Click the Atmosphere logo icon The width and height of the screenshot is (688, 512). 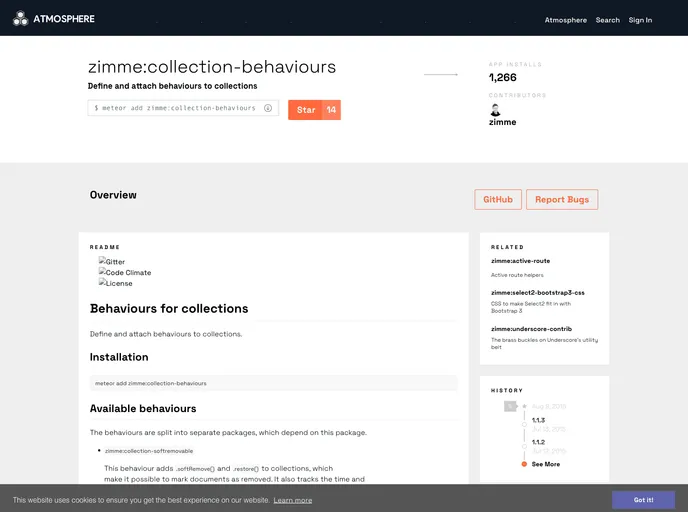20,18
